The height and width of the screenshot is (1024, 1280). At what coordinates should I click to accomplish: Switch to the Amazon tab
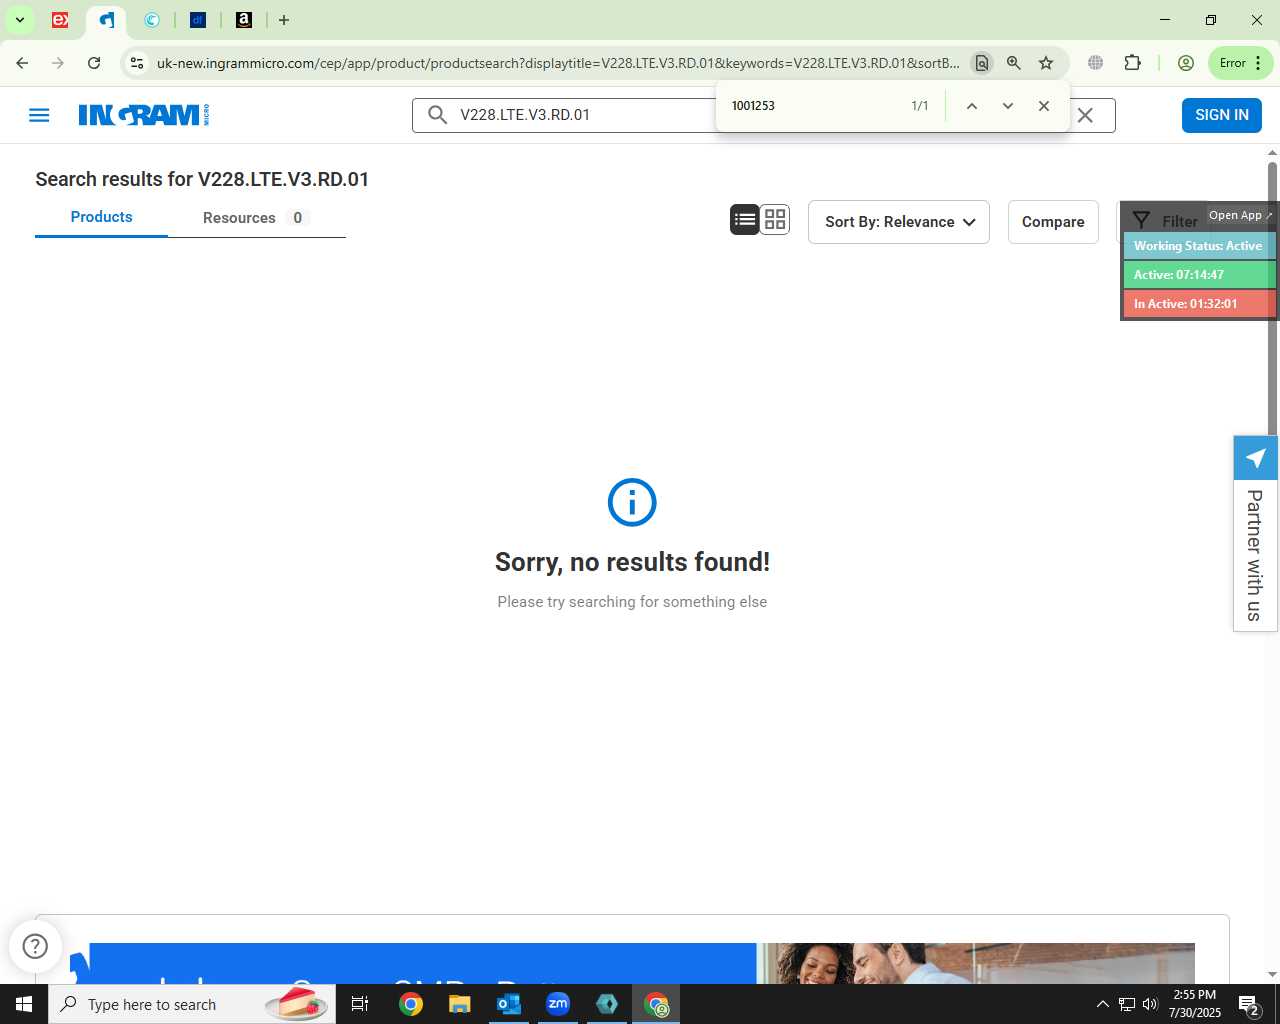(244, 20)
